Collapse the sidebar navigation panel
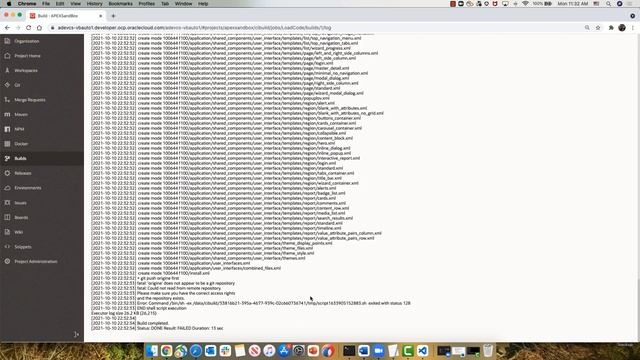 click(76, 334)
